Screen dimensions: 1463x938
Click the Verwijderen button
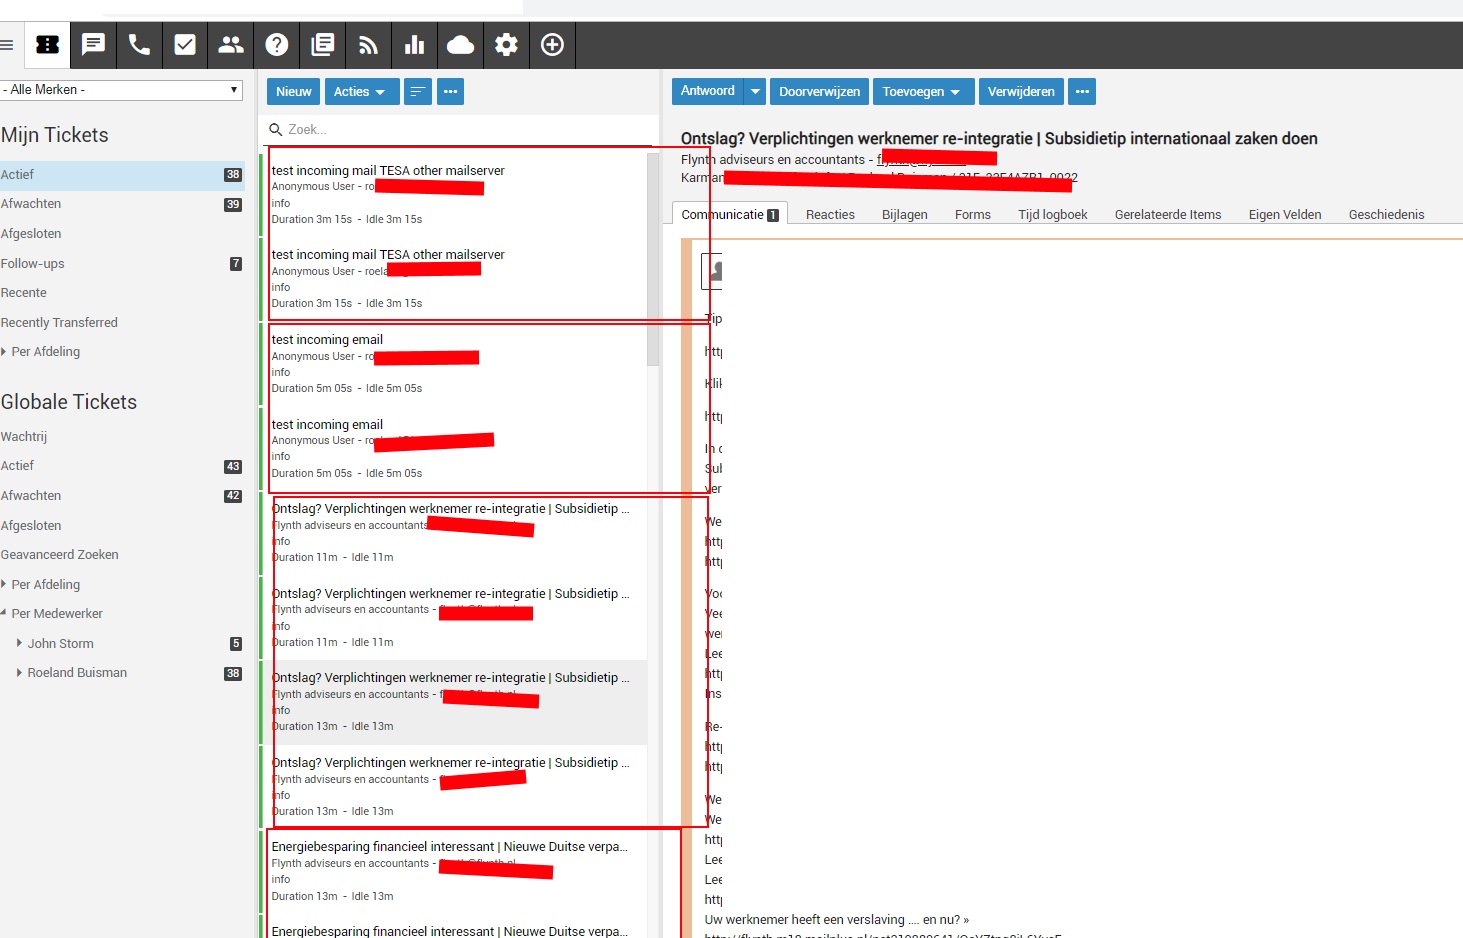(1020, 92)
